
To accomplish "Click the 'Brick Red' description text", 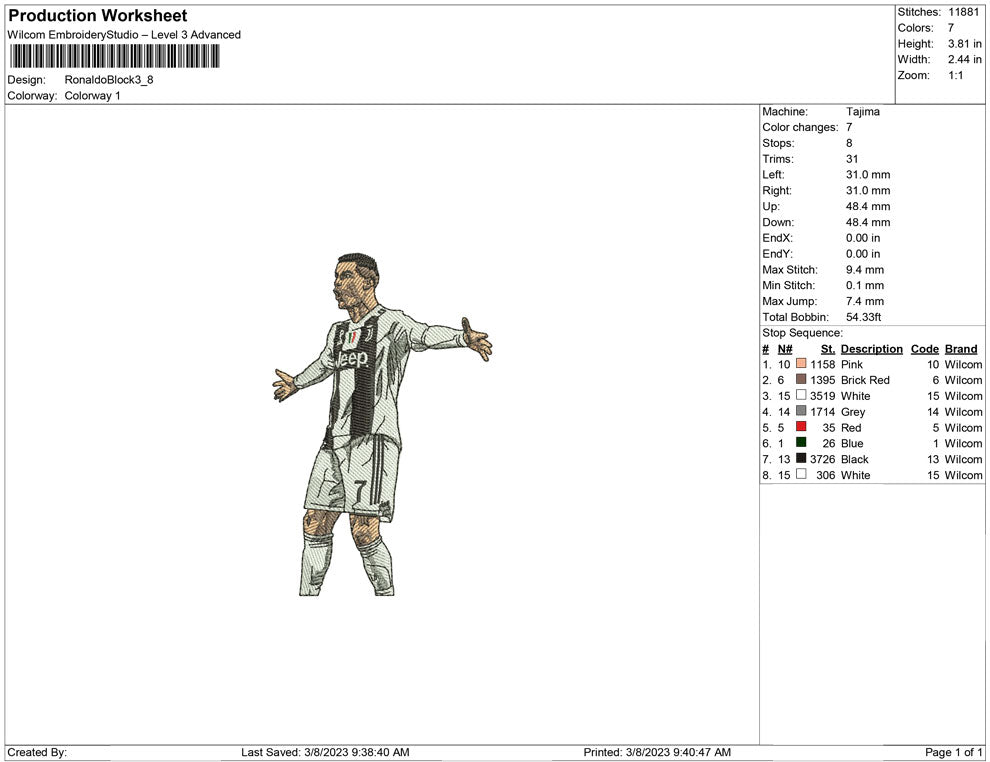I will point(865,380).
